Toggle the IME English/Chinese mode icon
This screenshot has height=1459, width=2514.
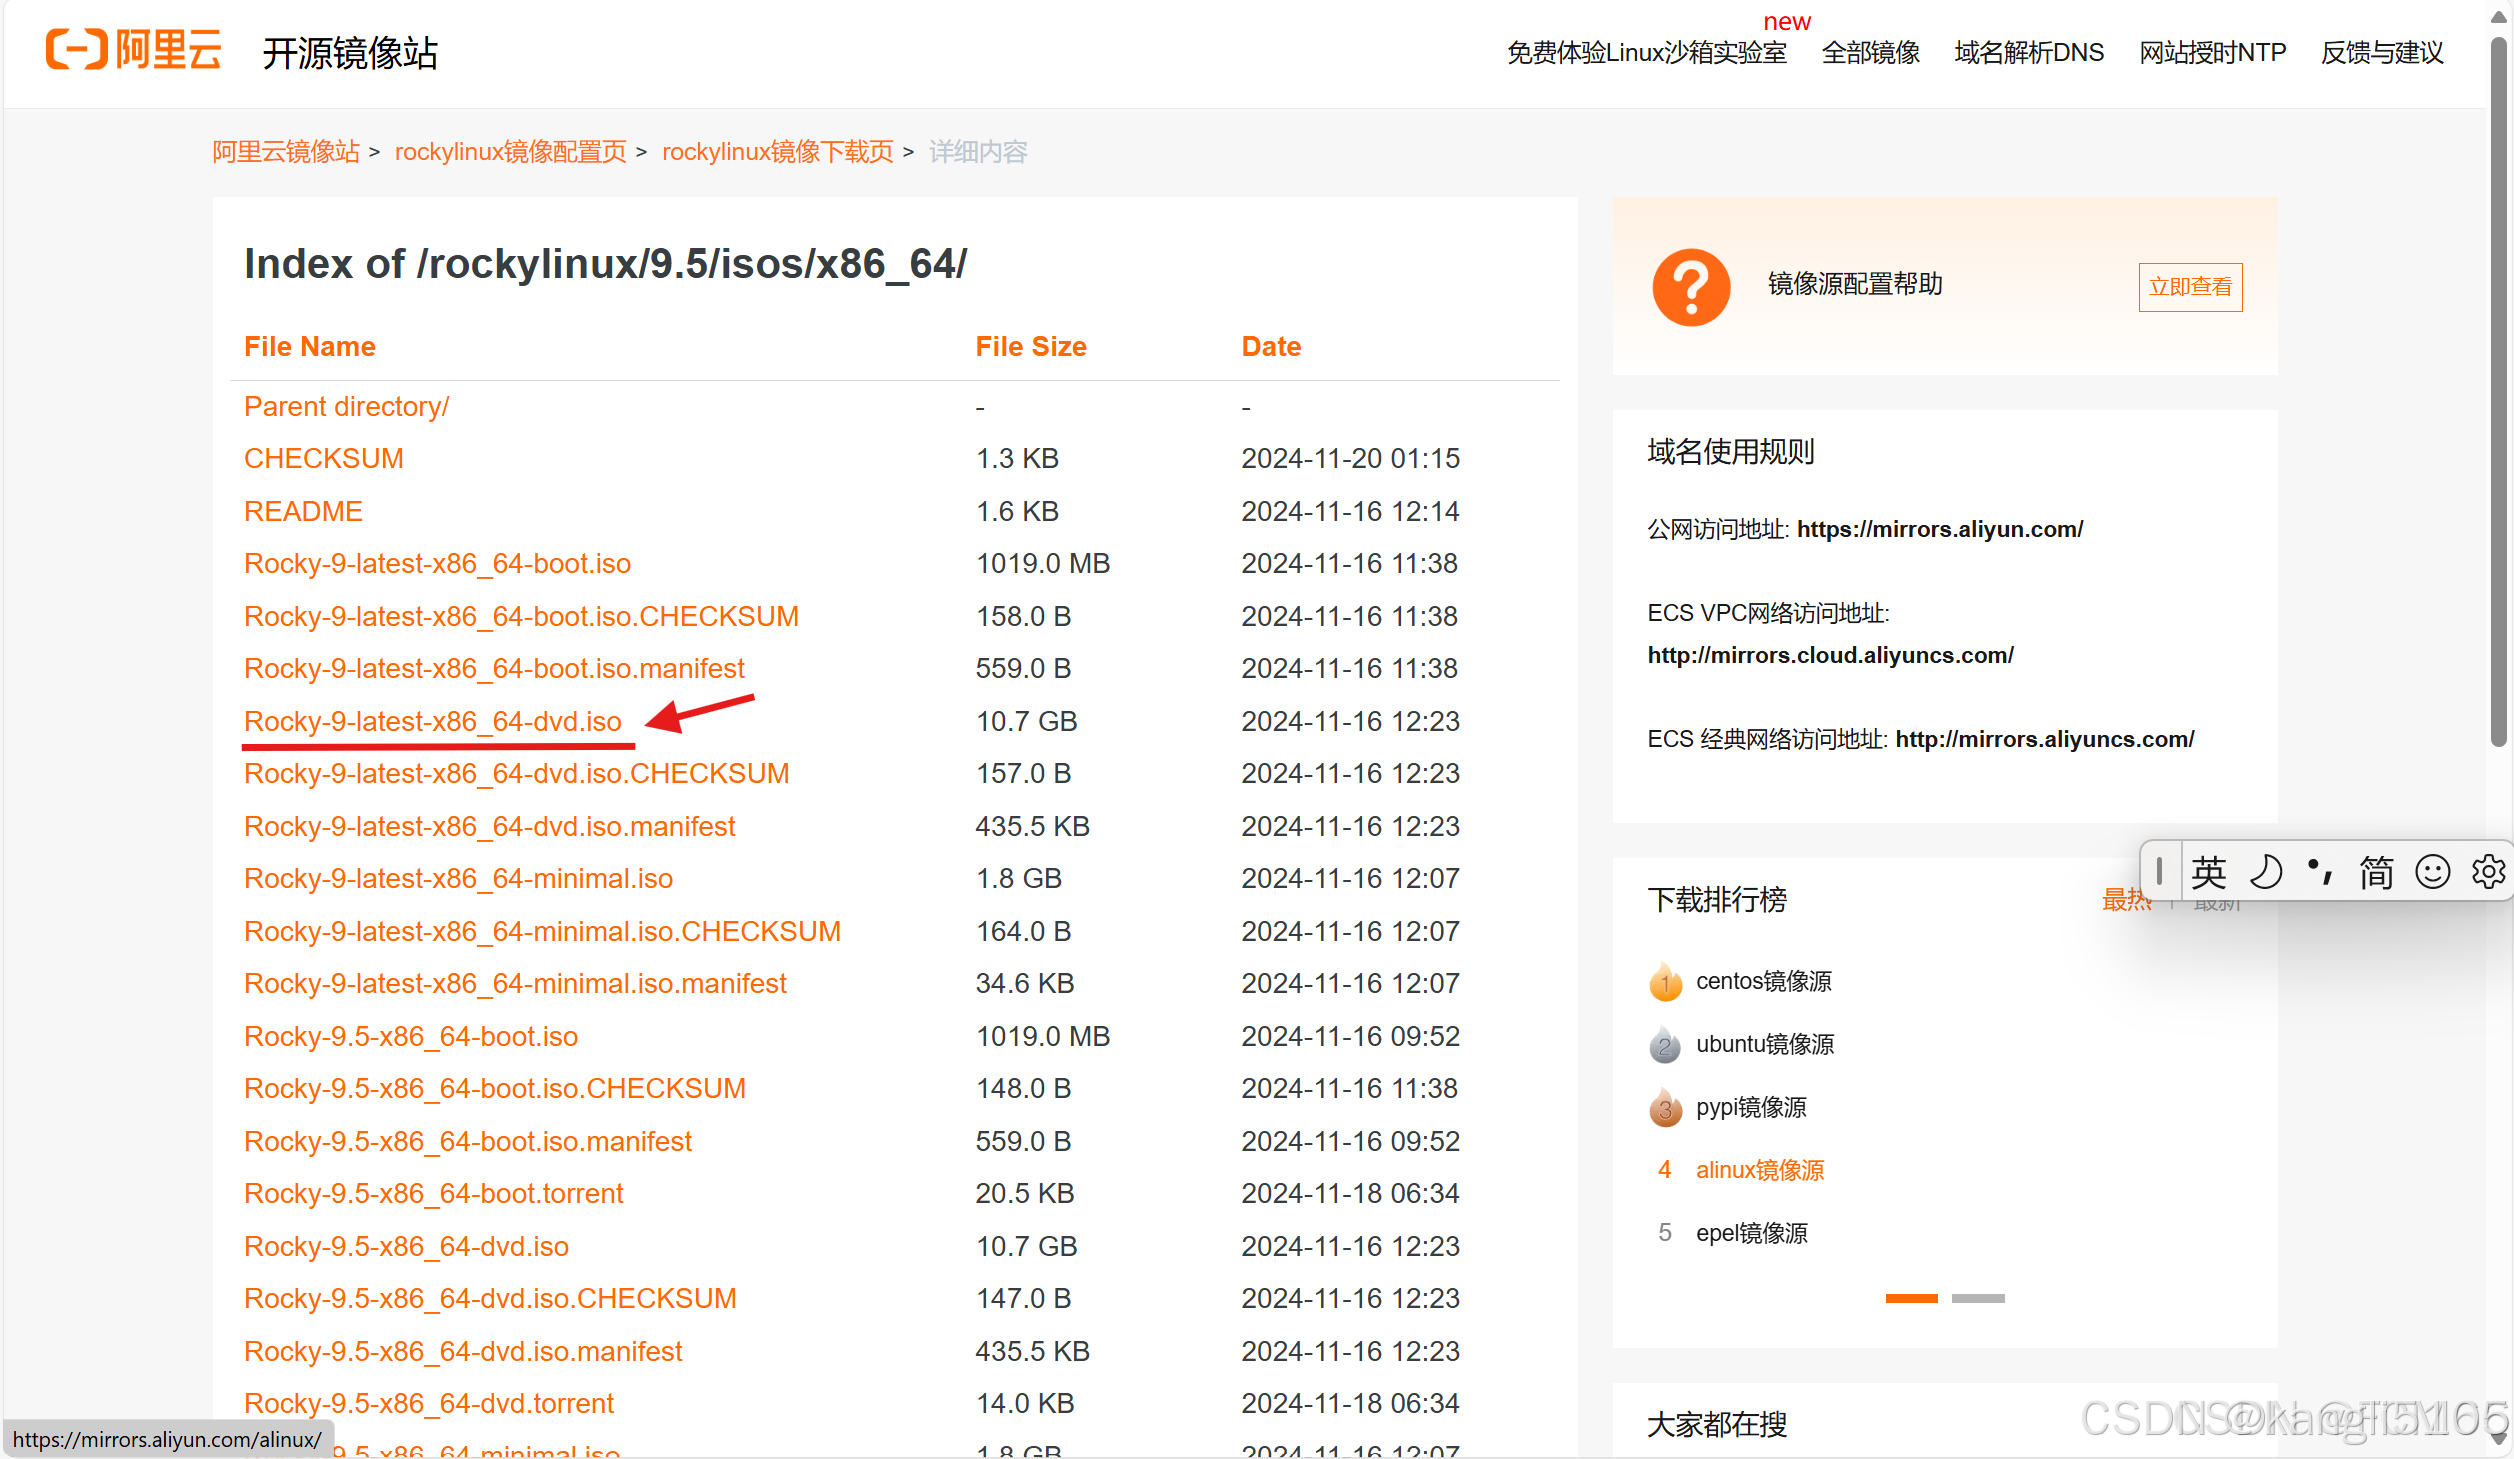pyautogui.click(x=2208, y=872)
